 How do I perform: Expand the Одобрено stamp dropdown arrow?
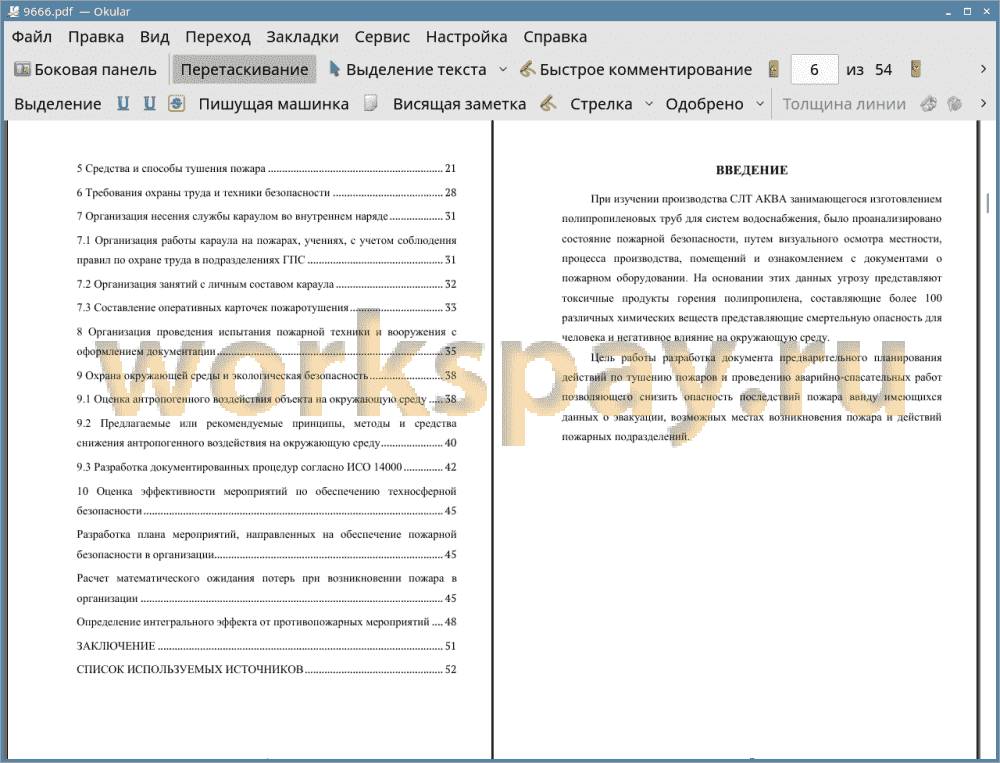point(760,104)
